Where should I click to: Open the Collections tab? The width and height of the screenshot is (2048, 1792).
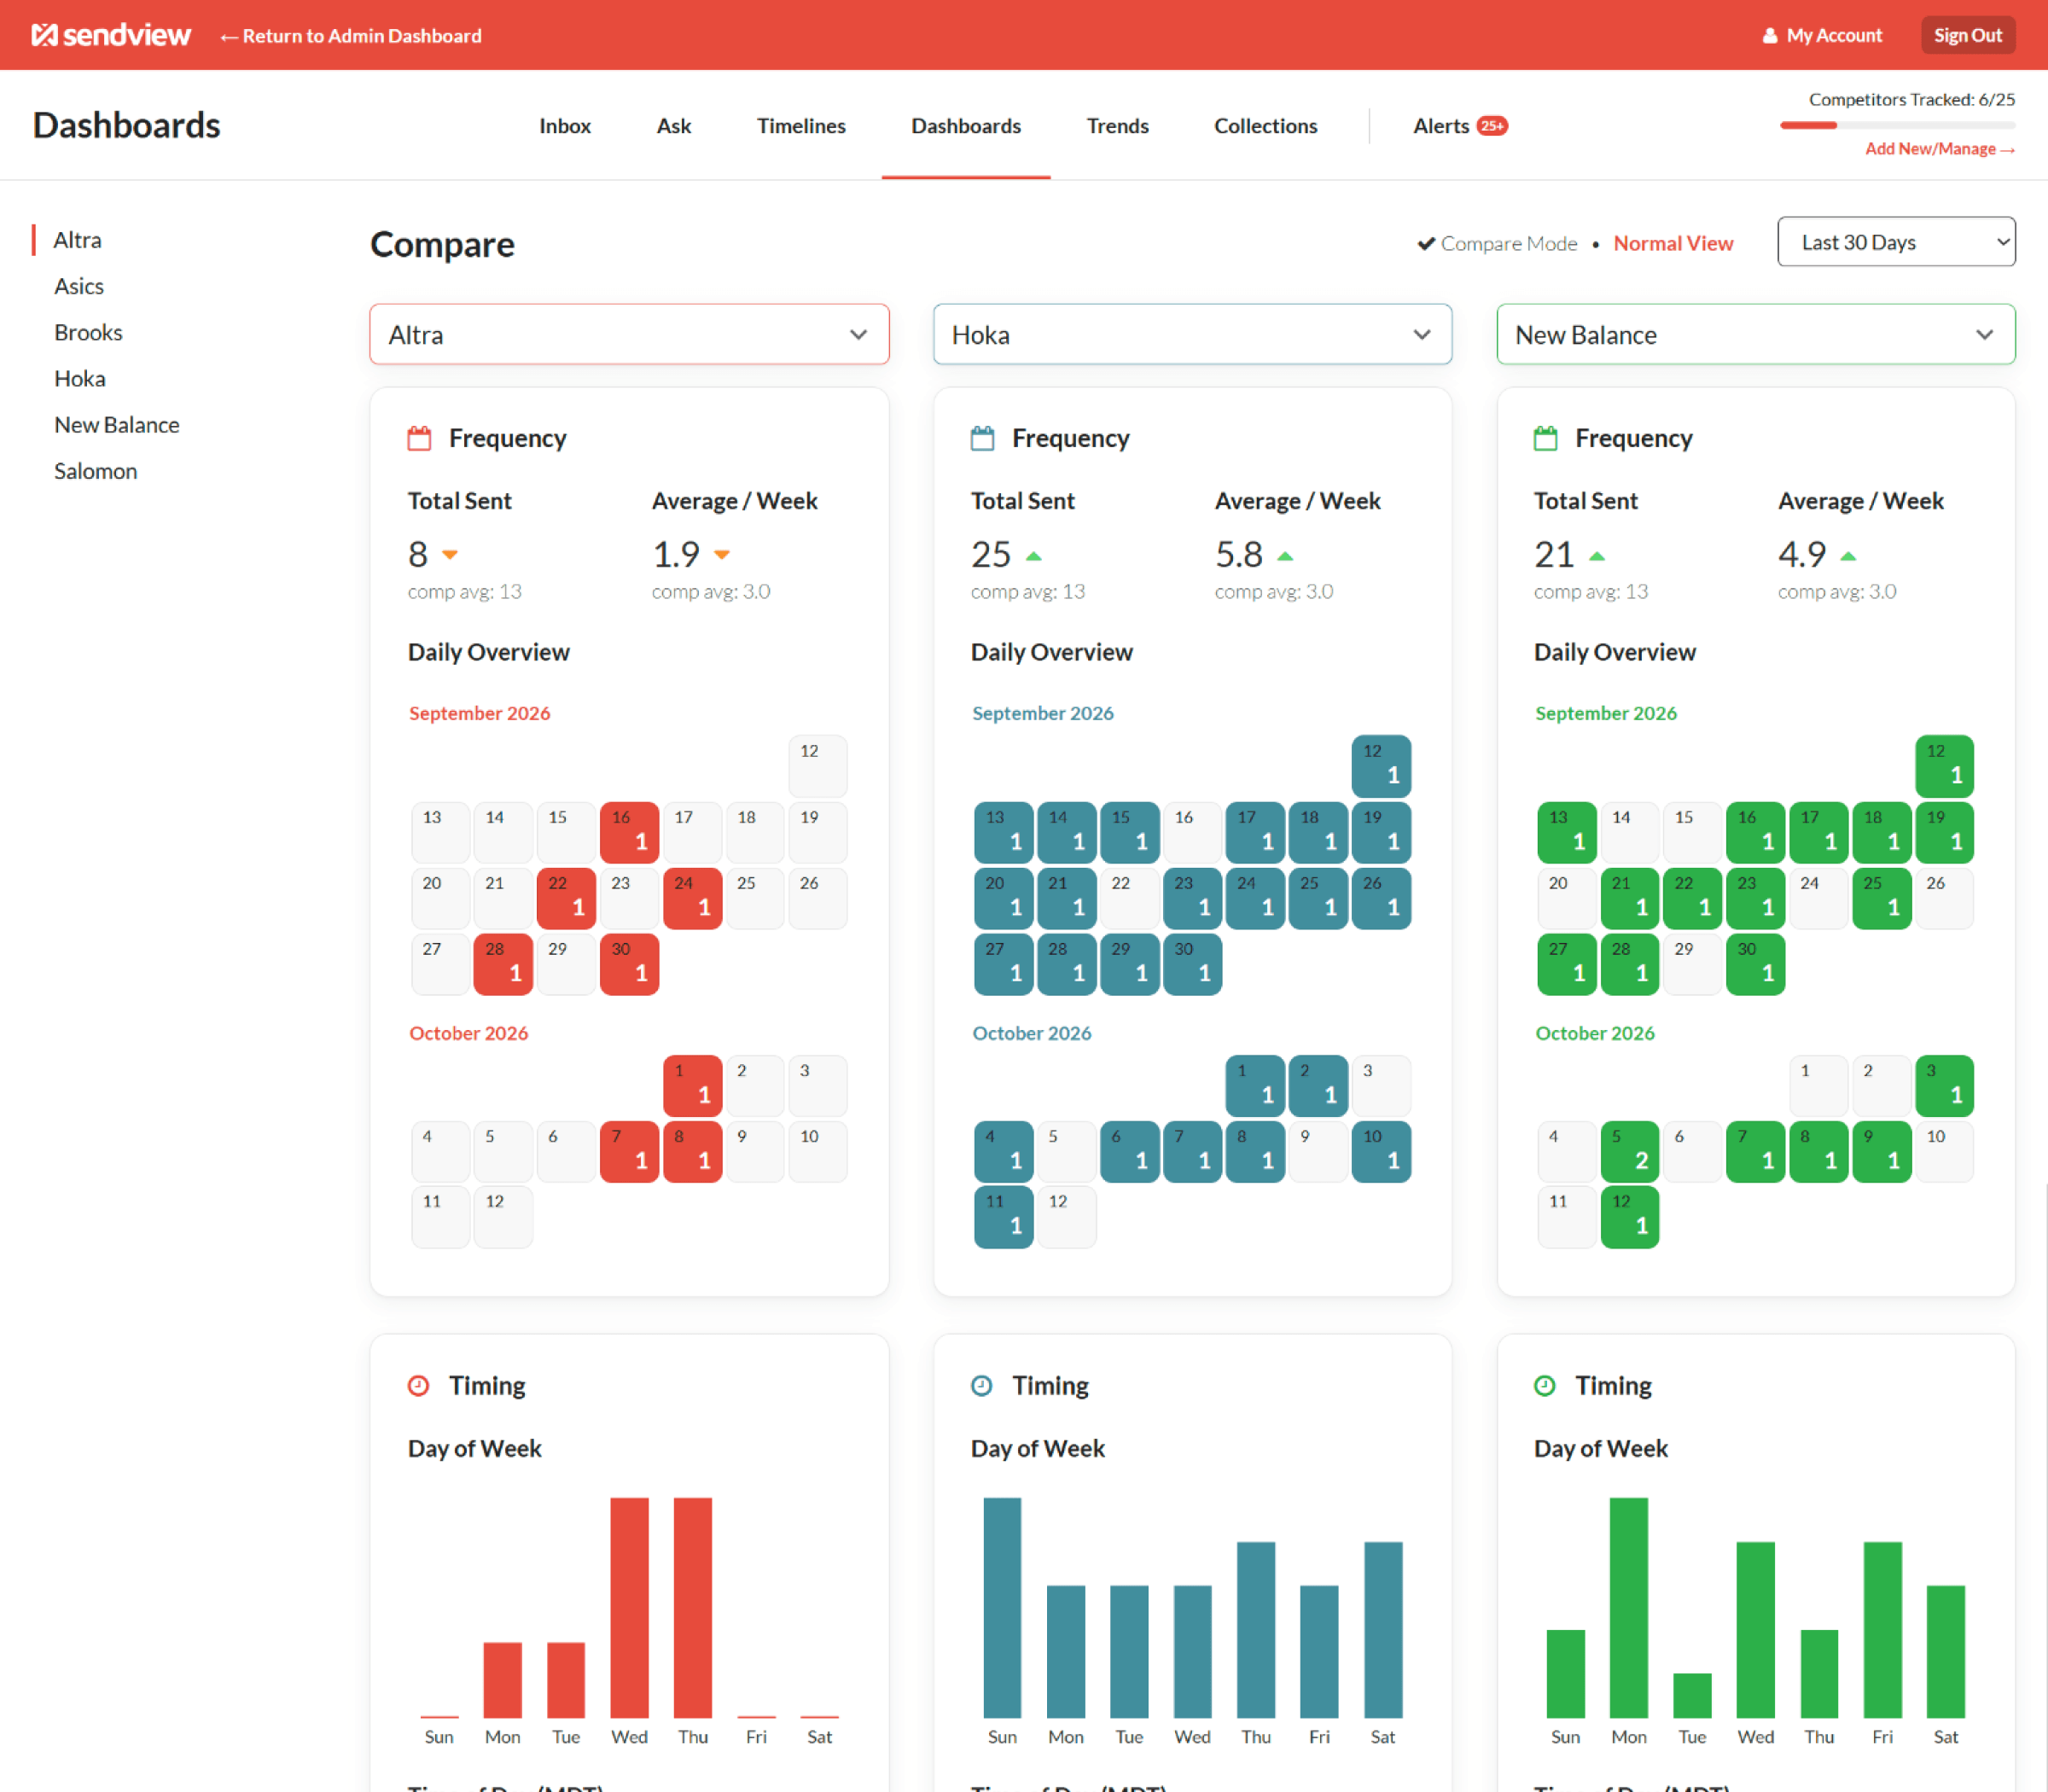point(1265,126)
